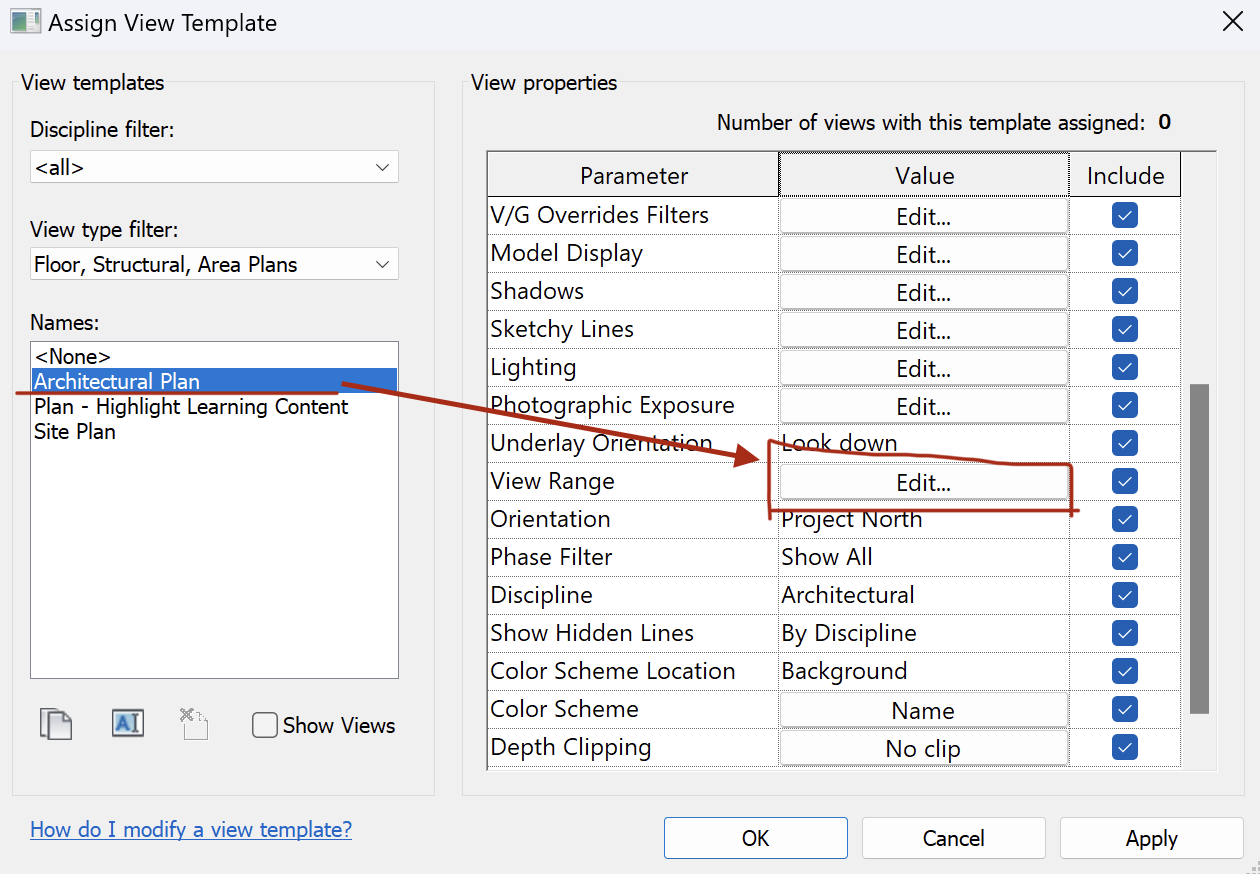Screen dimensions: 1260x874
Task: Open the modify view template help link
Action: (191, 830)
